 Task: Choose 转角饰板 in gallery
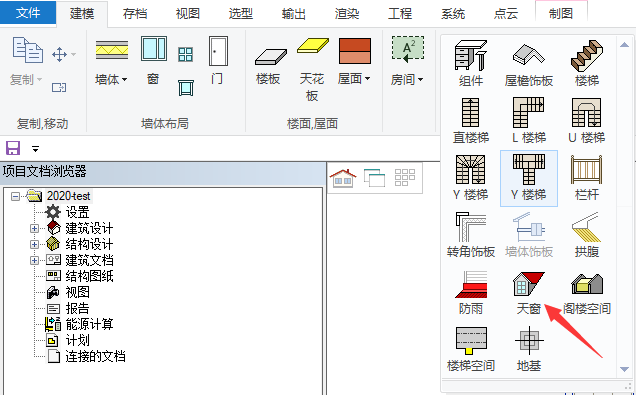(x=471, y=235)
